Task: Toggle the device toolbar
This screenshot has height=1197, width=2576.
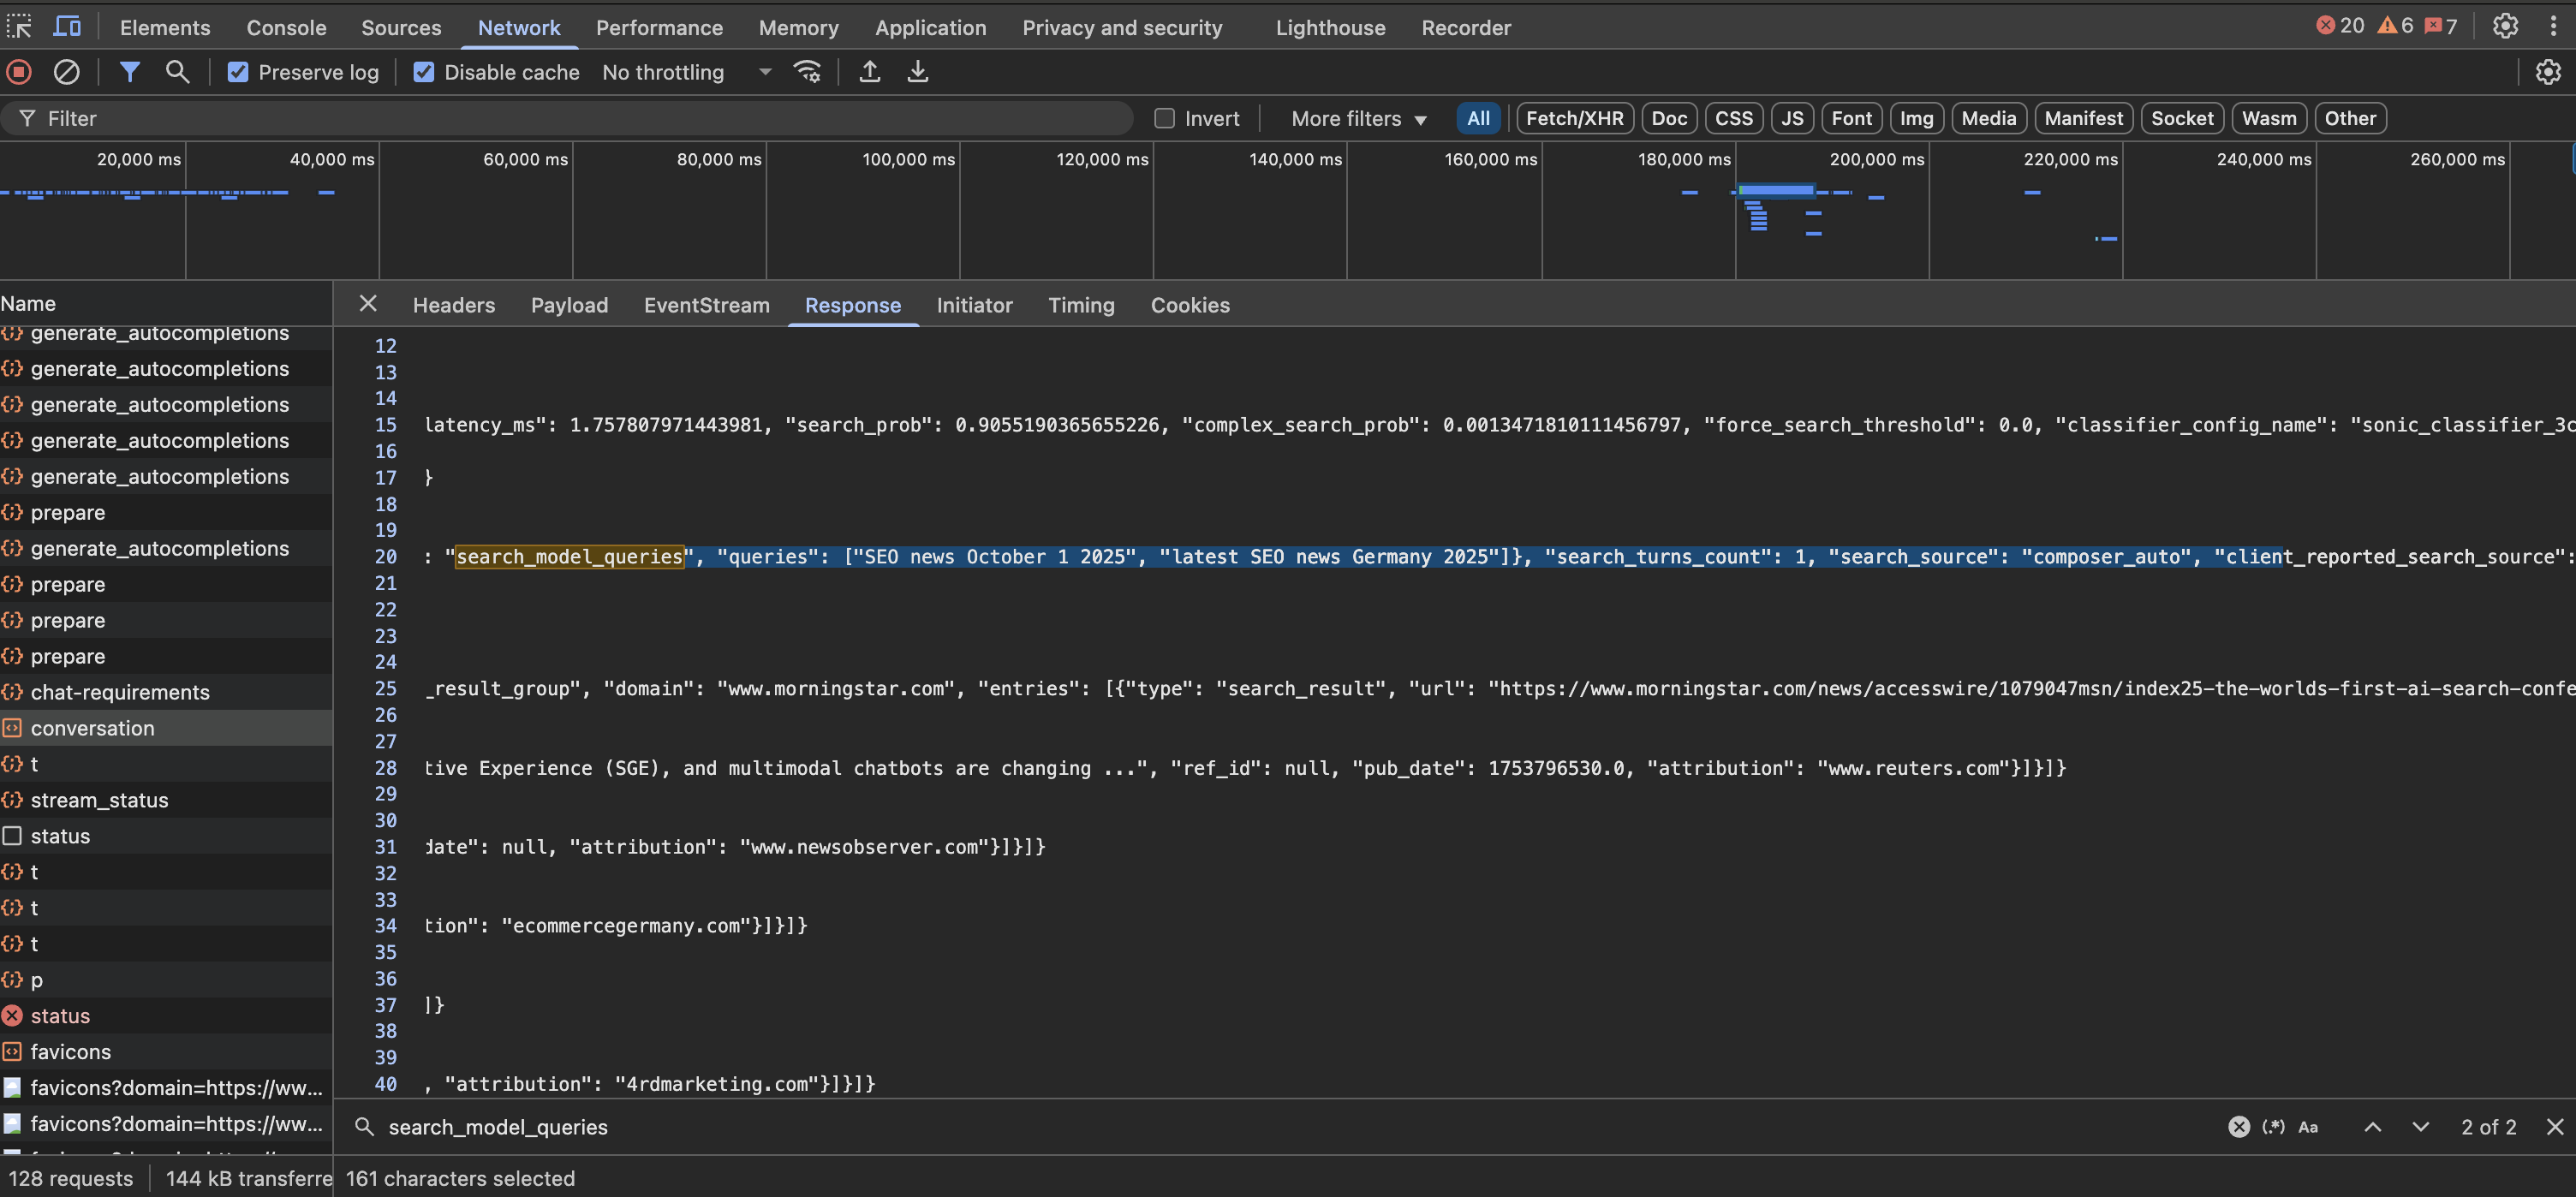Action: (x=66, y=27)
